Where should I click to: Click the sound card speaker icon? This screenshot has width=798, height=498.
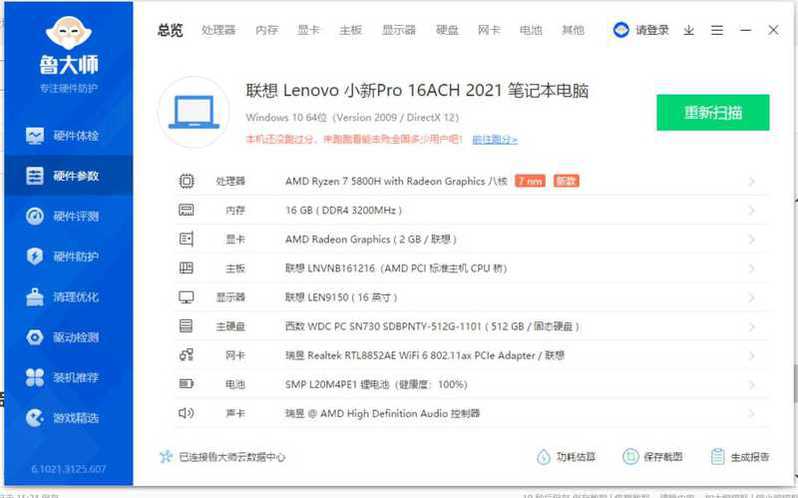(186, 413)
